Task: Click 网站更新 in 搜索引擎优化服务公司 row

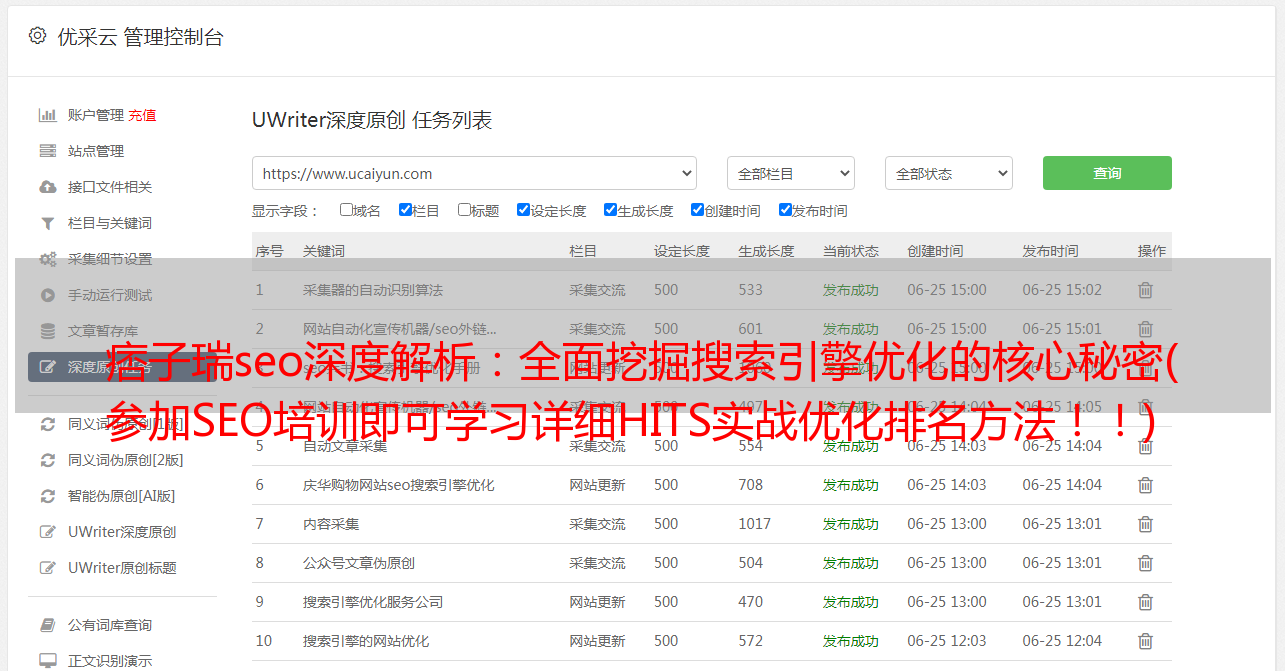Action: click(597, 602)
